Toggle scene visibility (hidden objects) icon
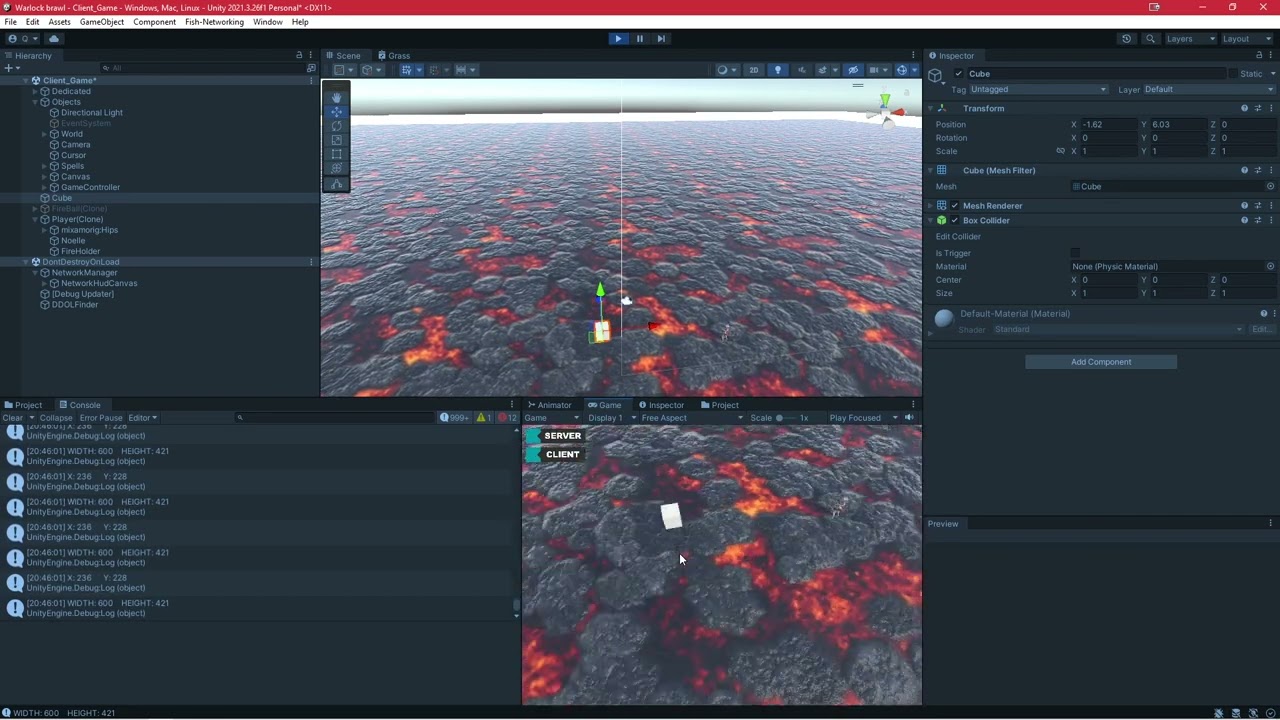Screen dimensions: 1280x720 click(x=853, y=70)
